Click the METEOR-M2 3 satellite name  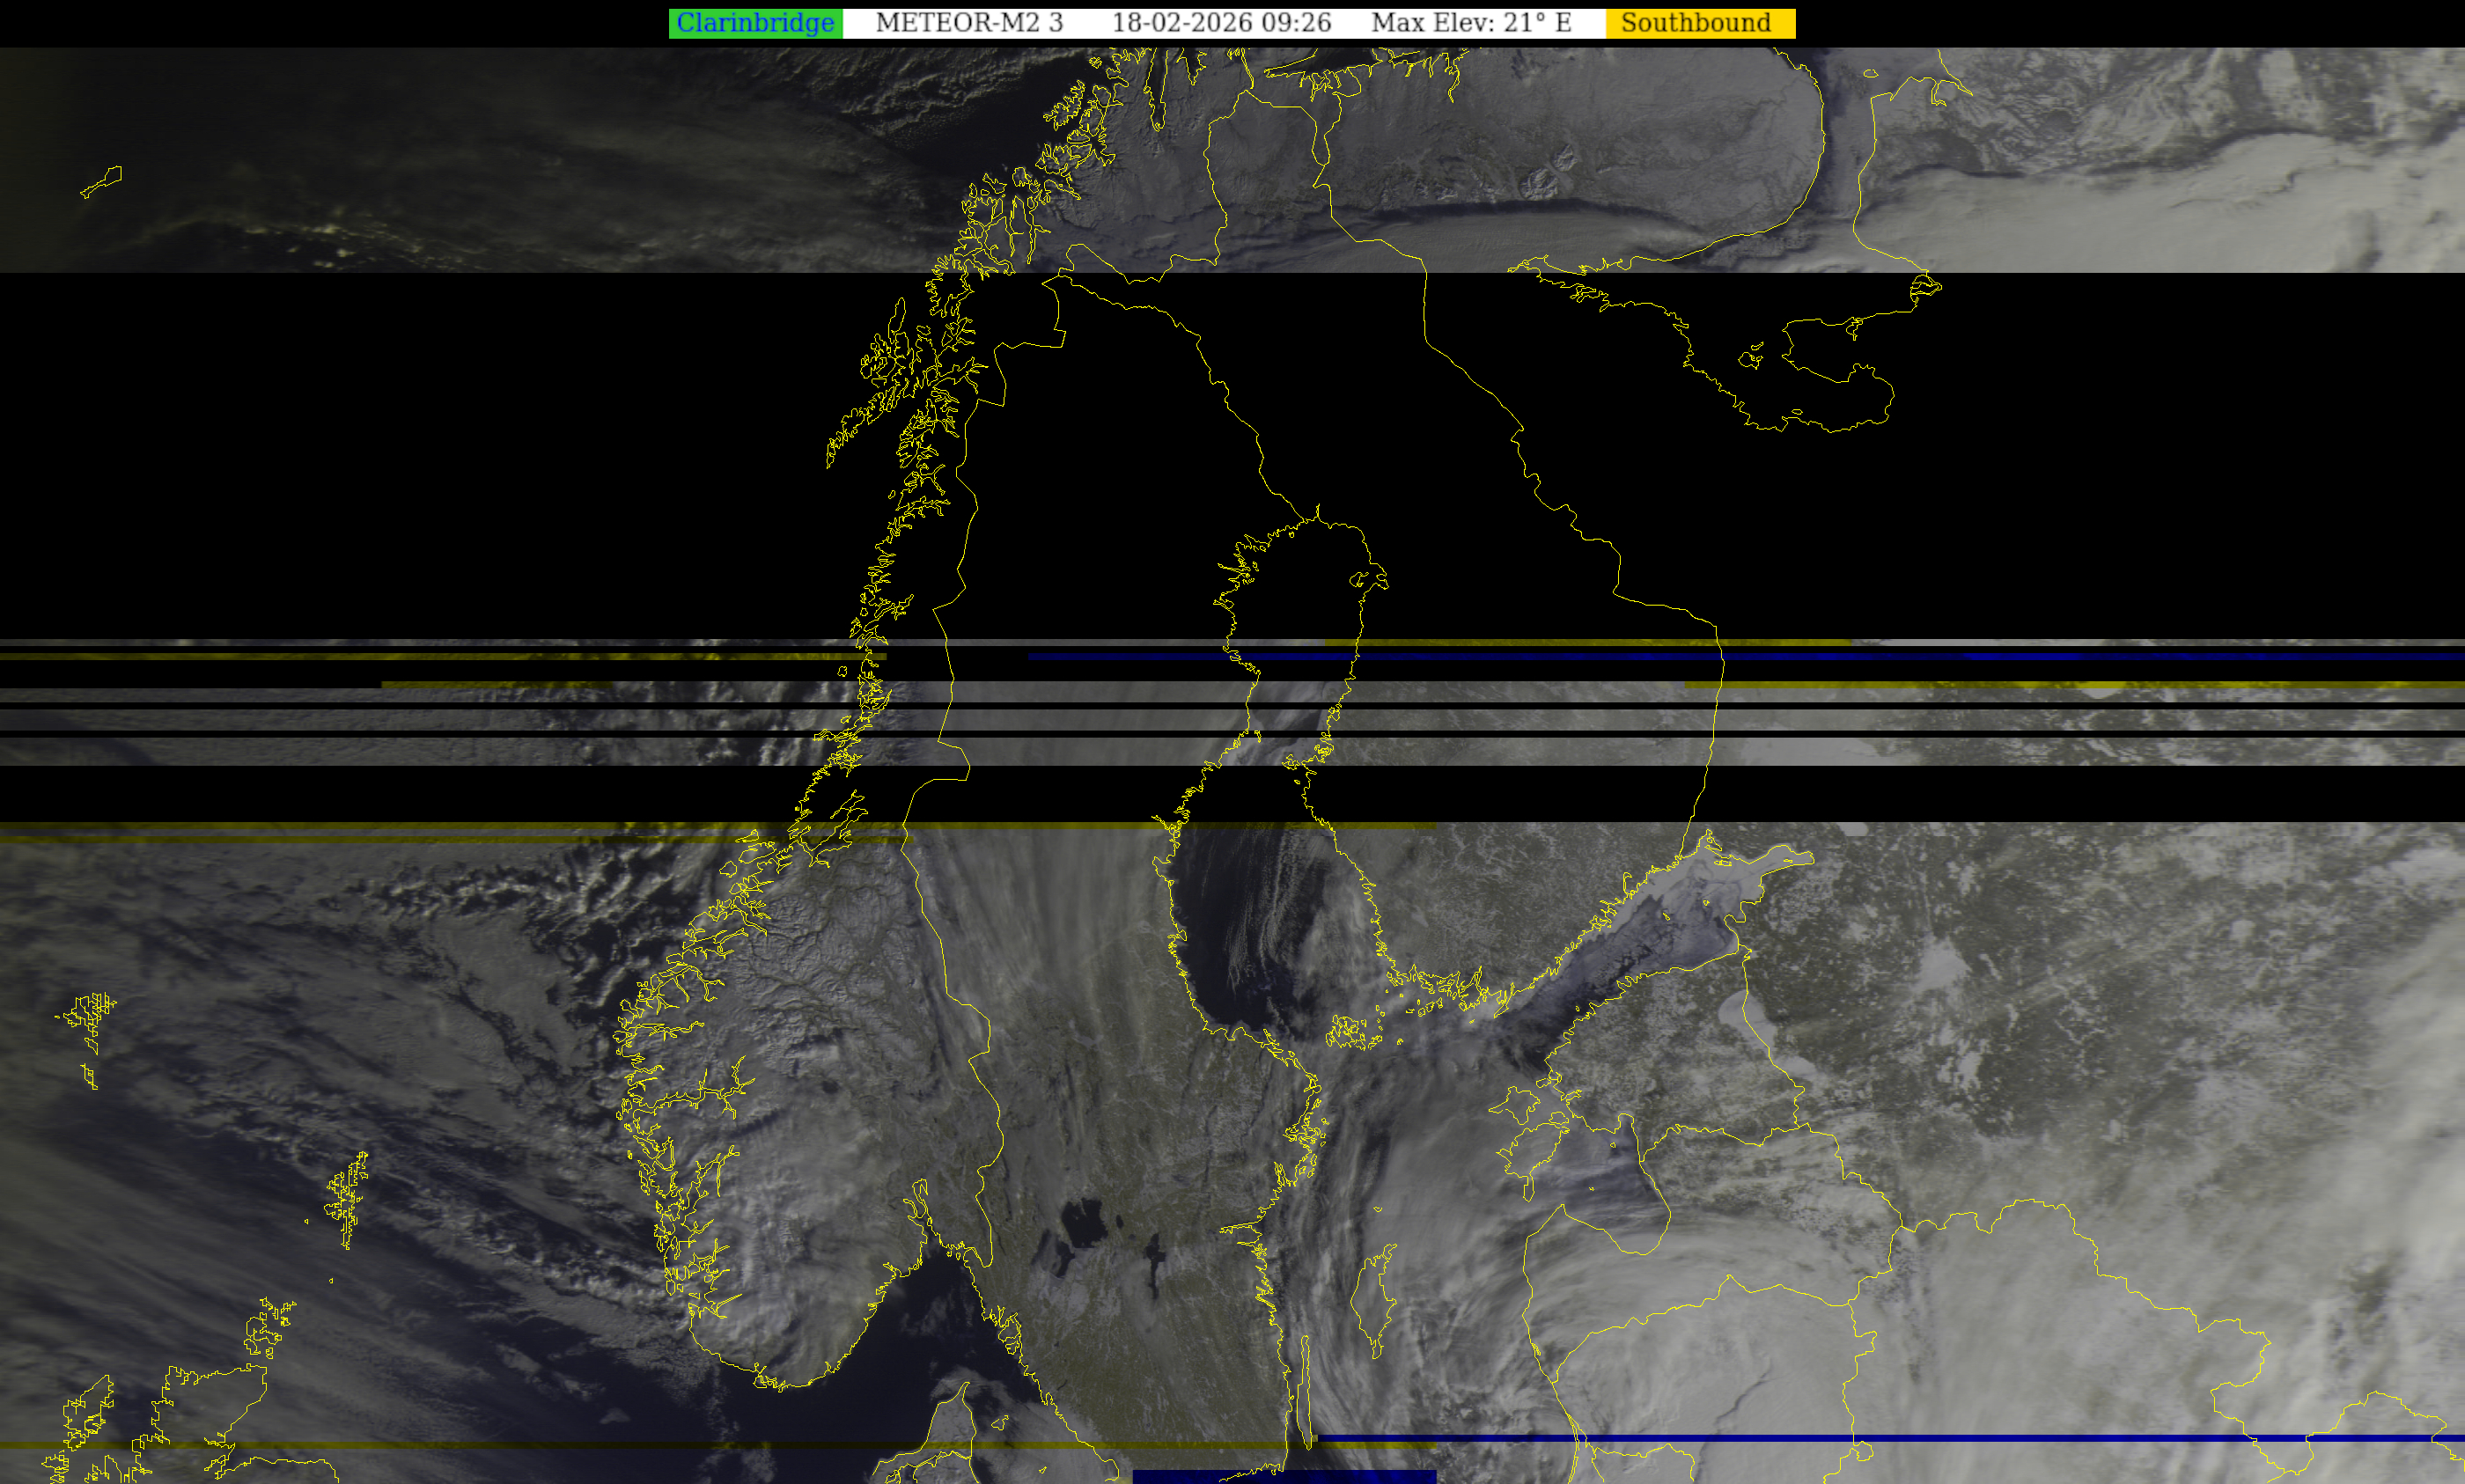(x=968, y=23)
